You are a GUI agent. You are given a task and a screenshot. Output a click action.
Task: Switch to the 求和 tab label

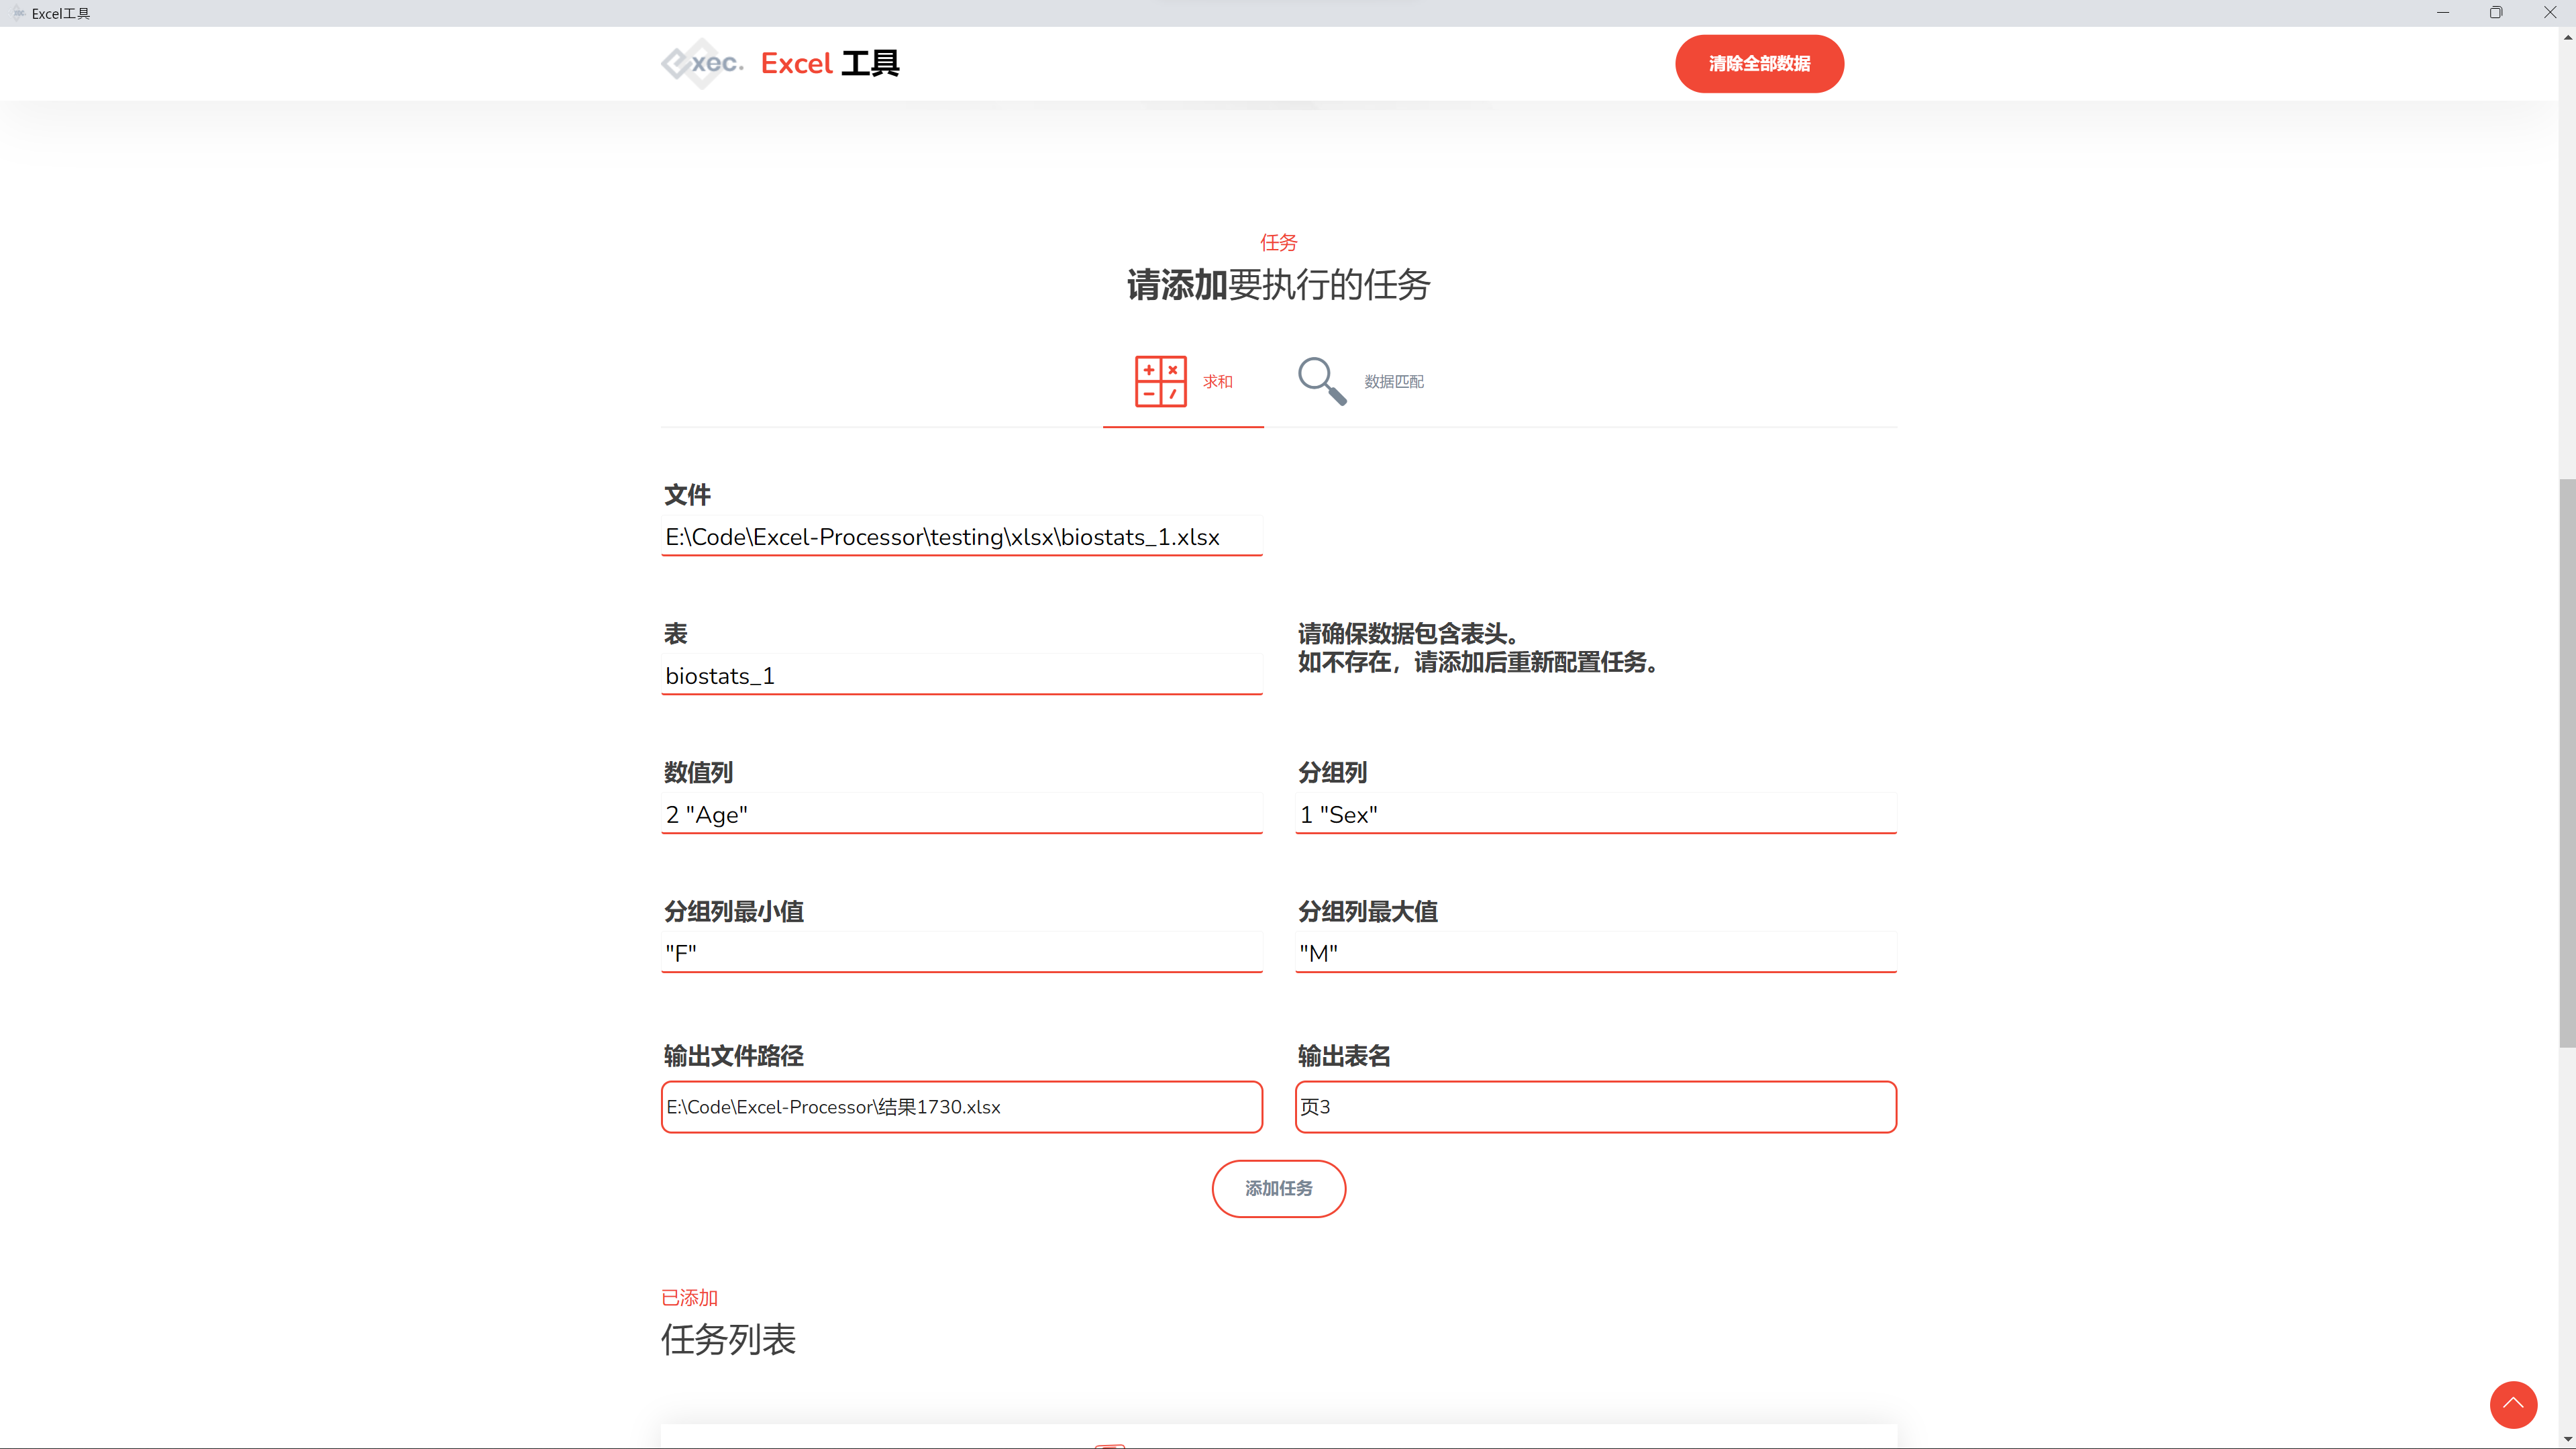[x=1217, y=382]
